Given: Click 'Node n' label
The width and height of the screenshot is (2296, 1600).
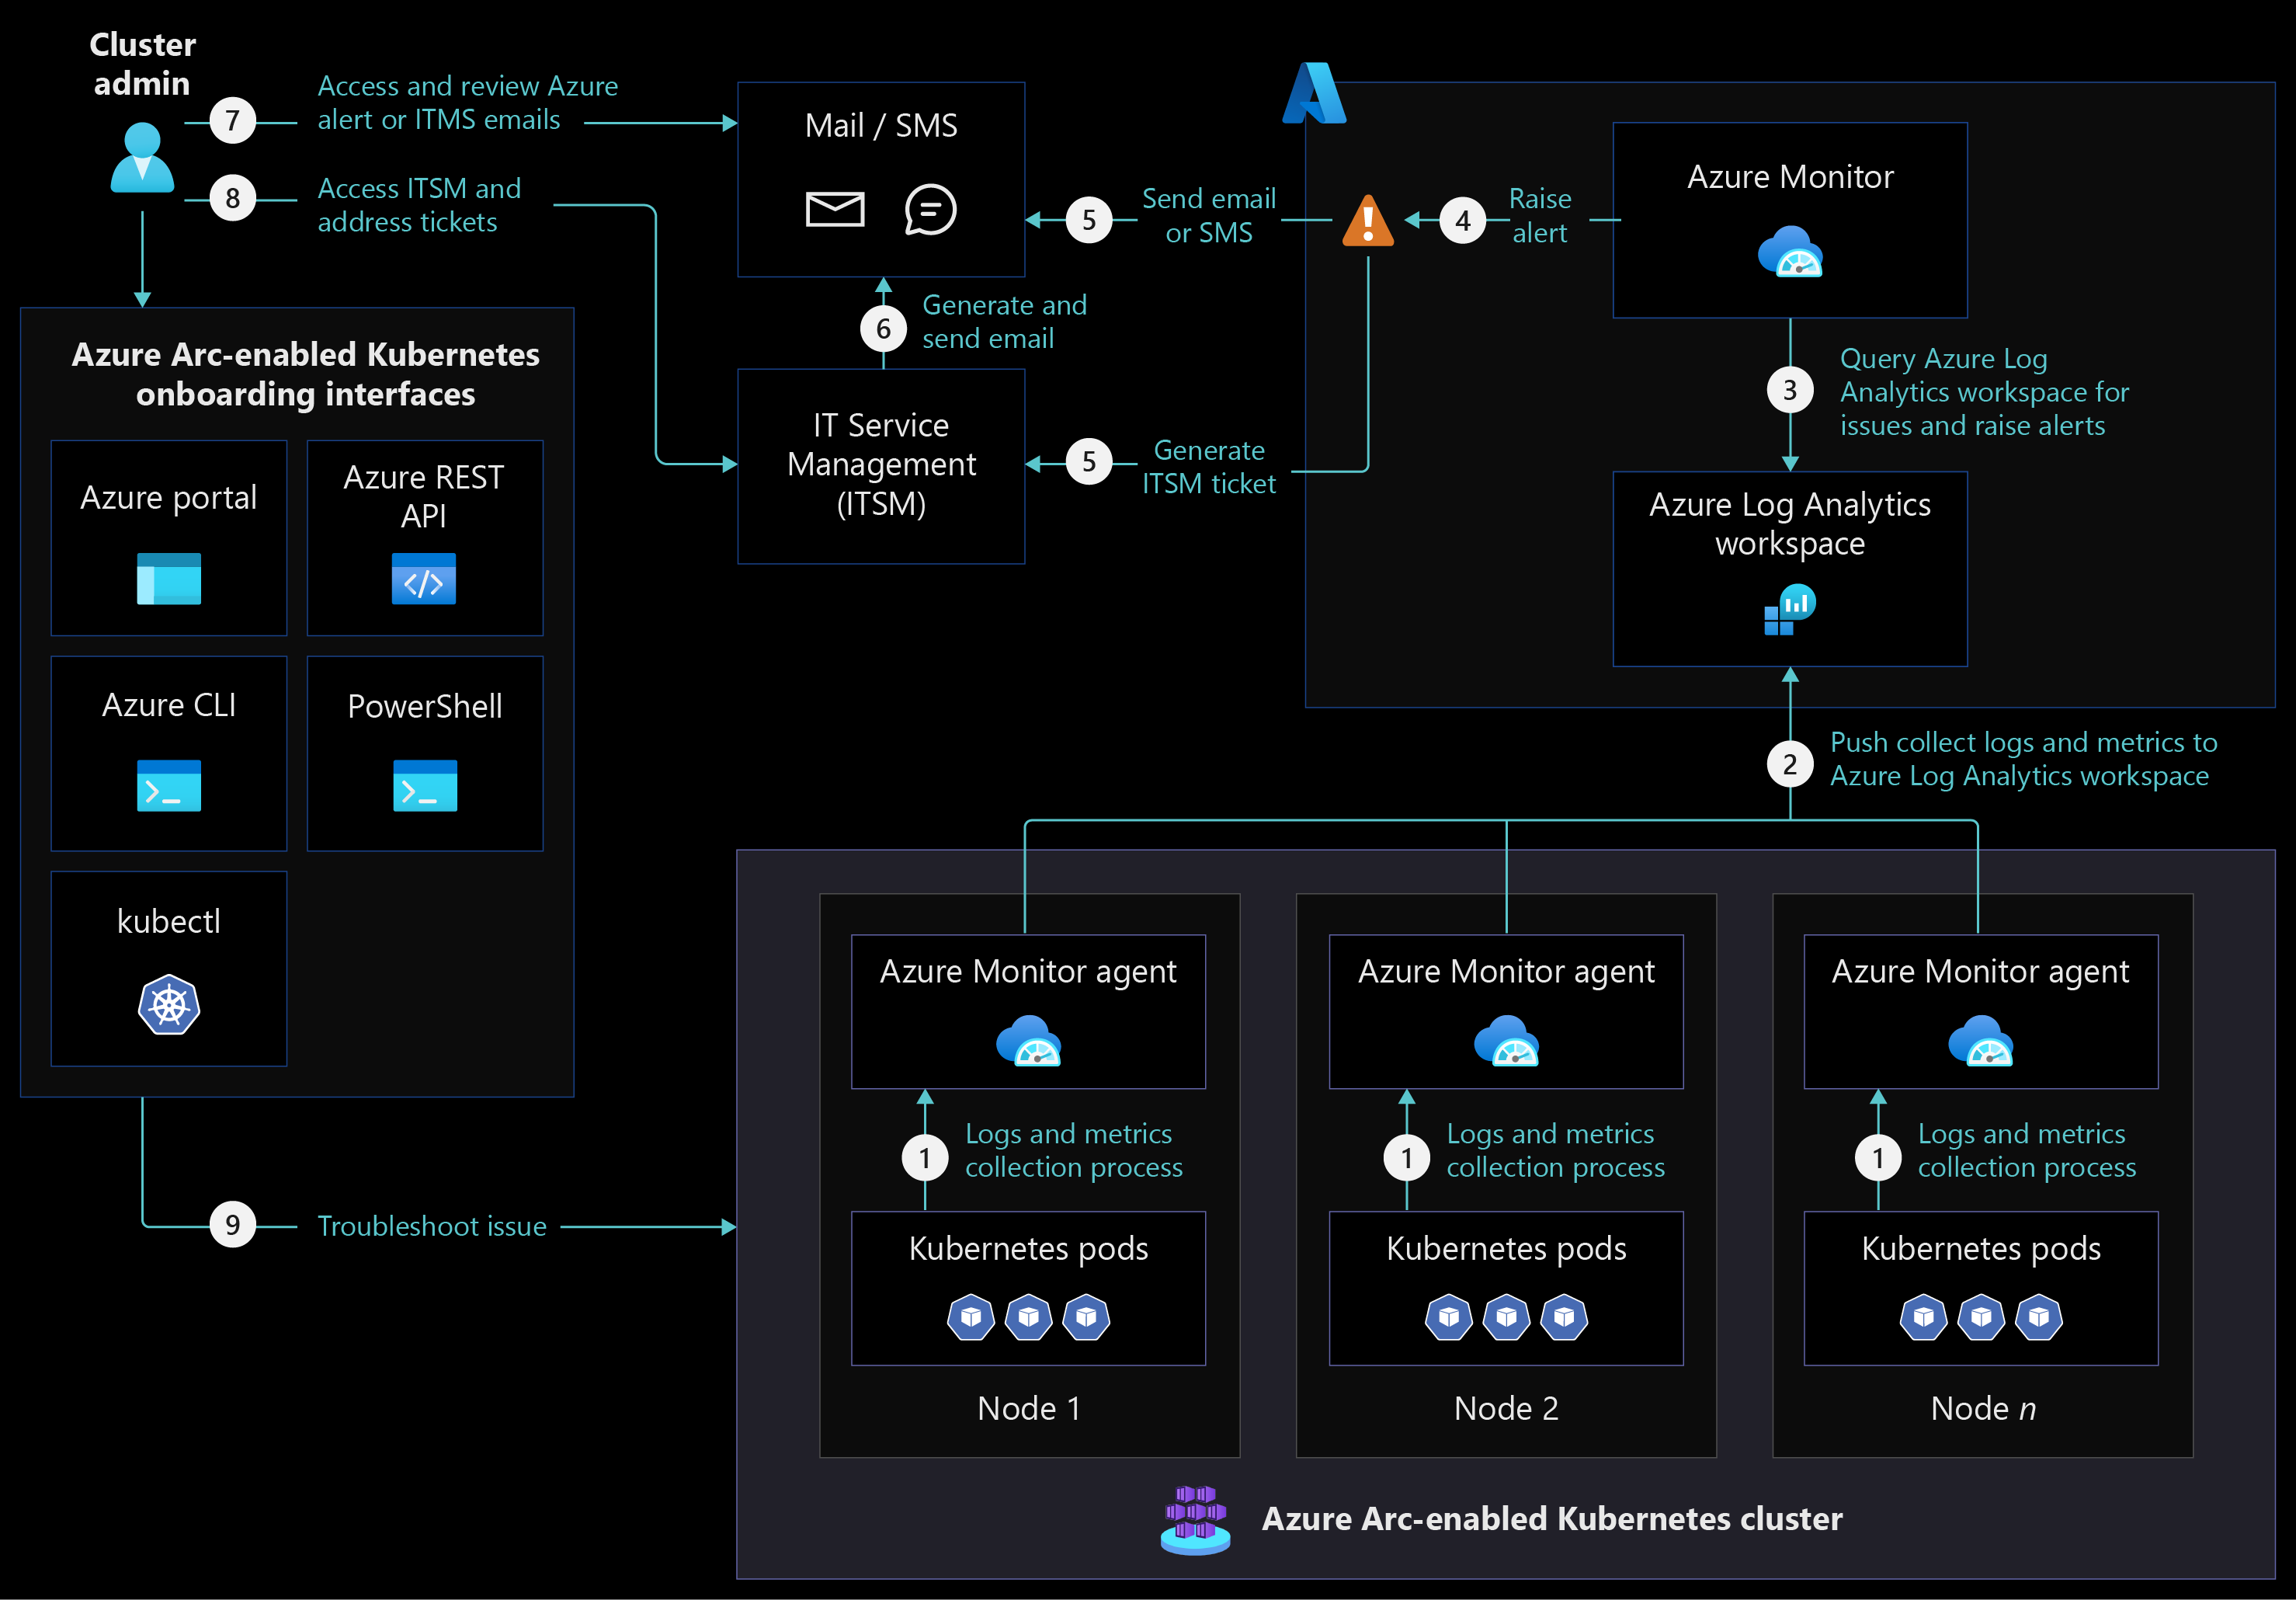Looking at the screenshot, I should [x=1983, y=1408].
